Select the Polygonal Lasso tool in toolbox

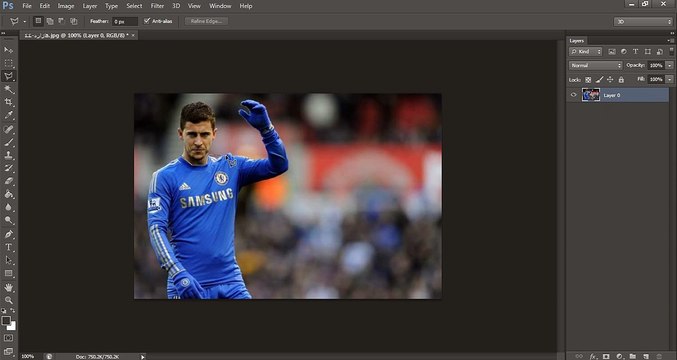tap(8, 76)
